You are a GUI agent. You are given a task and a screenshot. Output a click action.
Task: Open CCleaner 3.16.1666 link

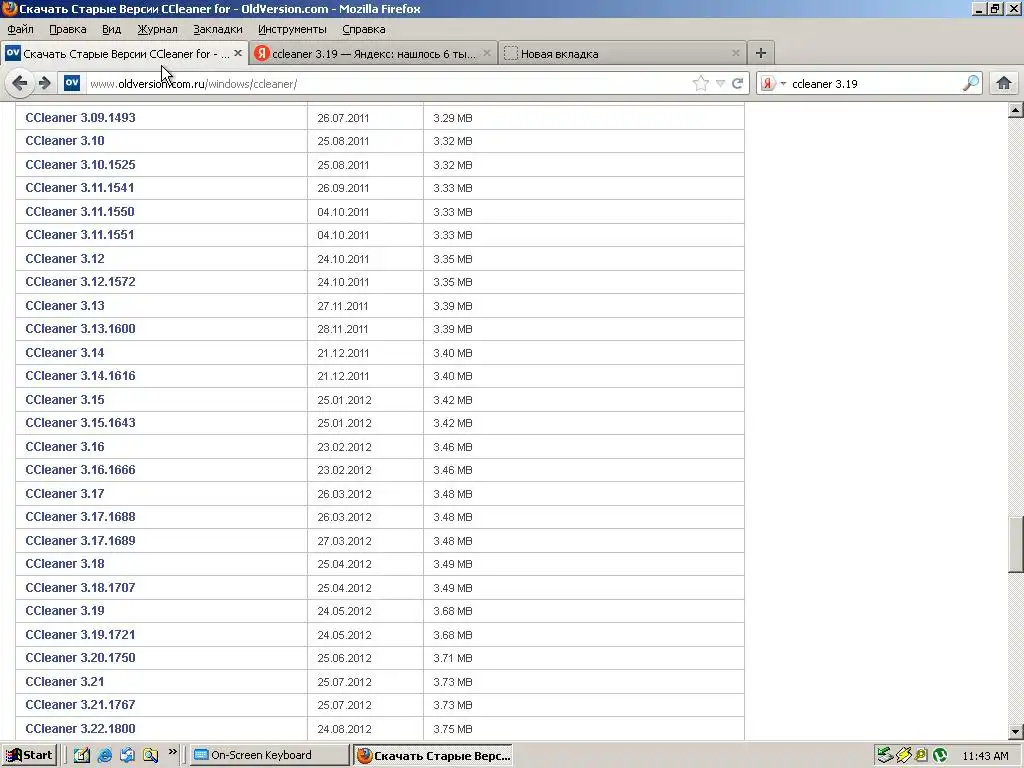80,470
